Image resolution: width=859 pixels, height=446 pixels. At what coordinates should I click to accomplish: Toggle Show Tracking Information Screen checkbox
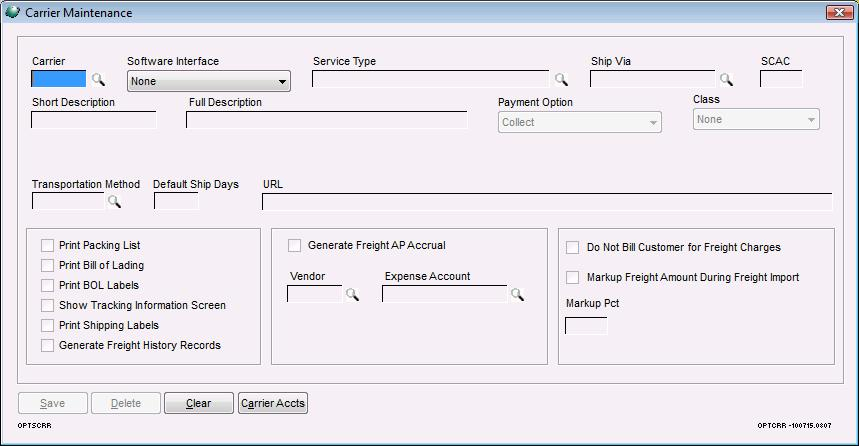pyautogui.click(x=48, y=305)
